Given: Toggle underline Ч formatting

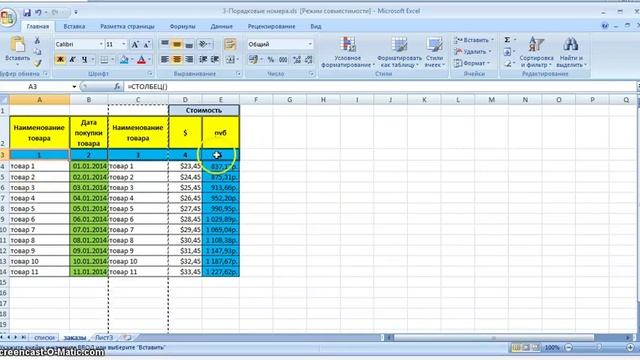Looking at the screenshot, I should [x=84, y=60].
